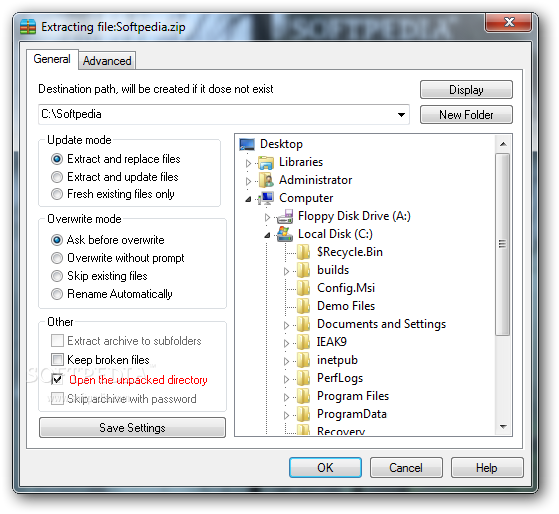
Task: Select the $Recycle.Bin folder name
Action: [350, 252]
